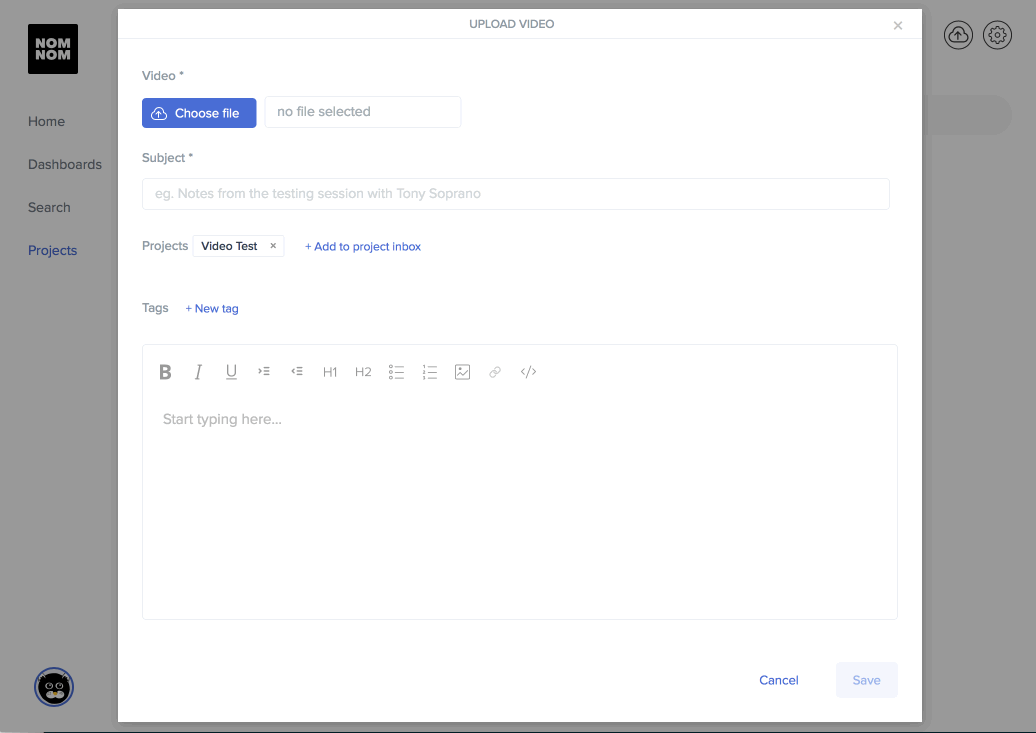Apply italic formatting in editor toolbar

[x=198, y=372]
